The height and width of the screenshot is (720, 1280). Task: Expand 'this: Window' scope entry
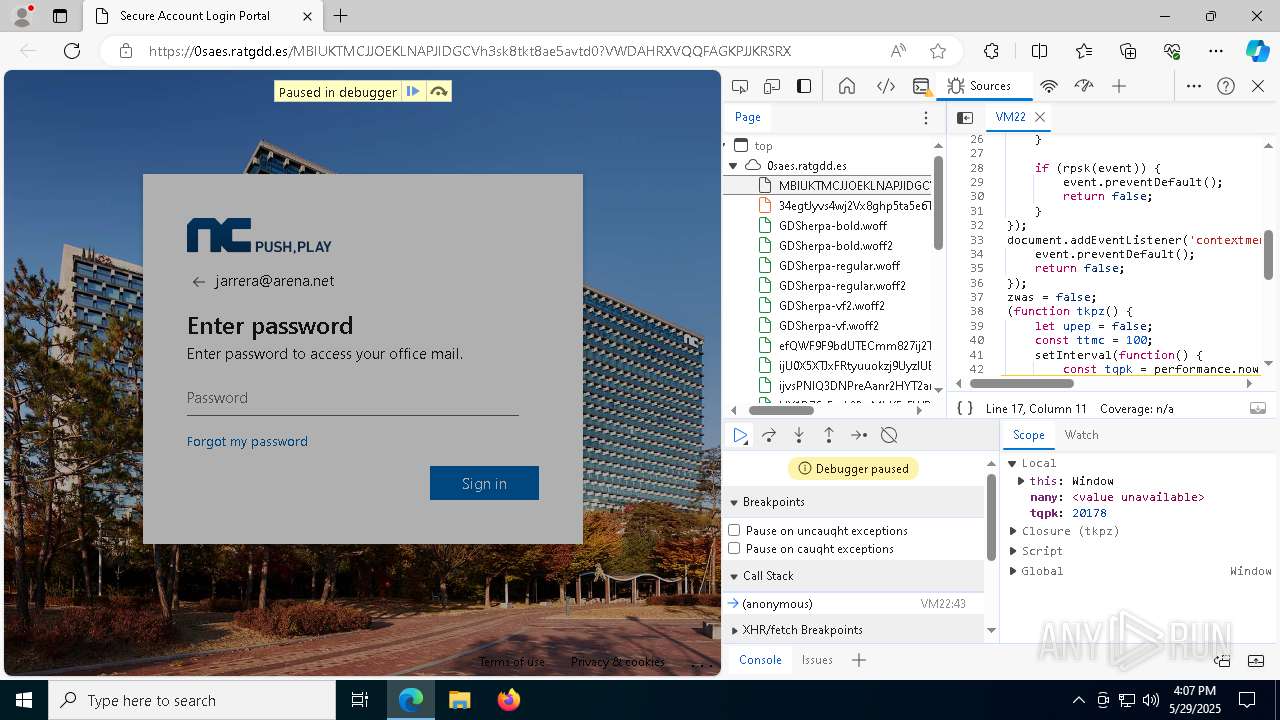click(x=1021, y=481)
